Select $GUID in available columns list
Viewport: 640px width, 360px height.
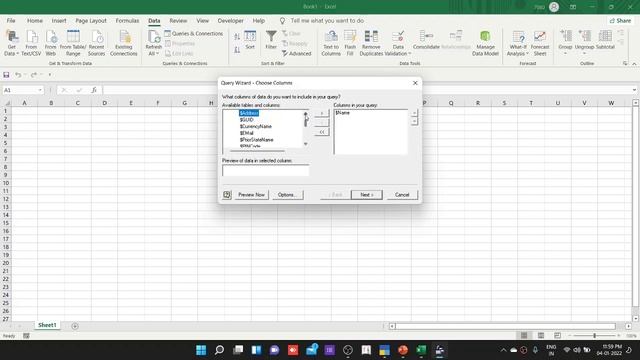[x=247, y=120]
